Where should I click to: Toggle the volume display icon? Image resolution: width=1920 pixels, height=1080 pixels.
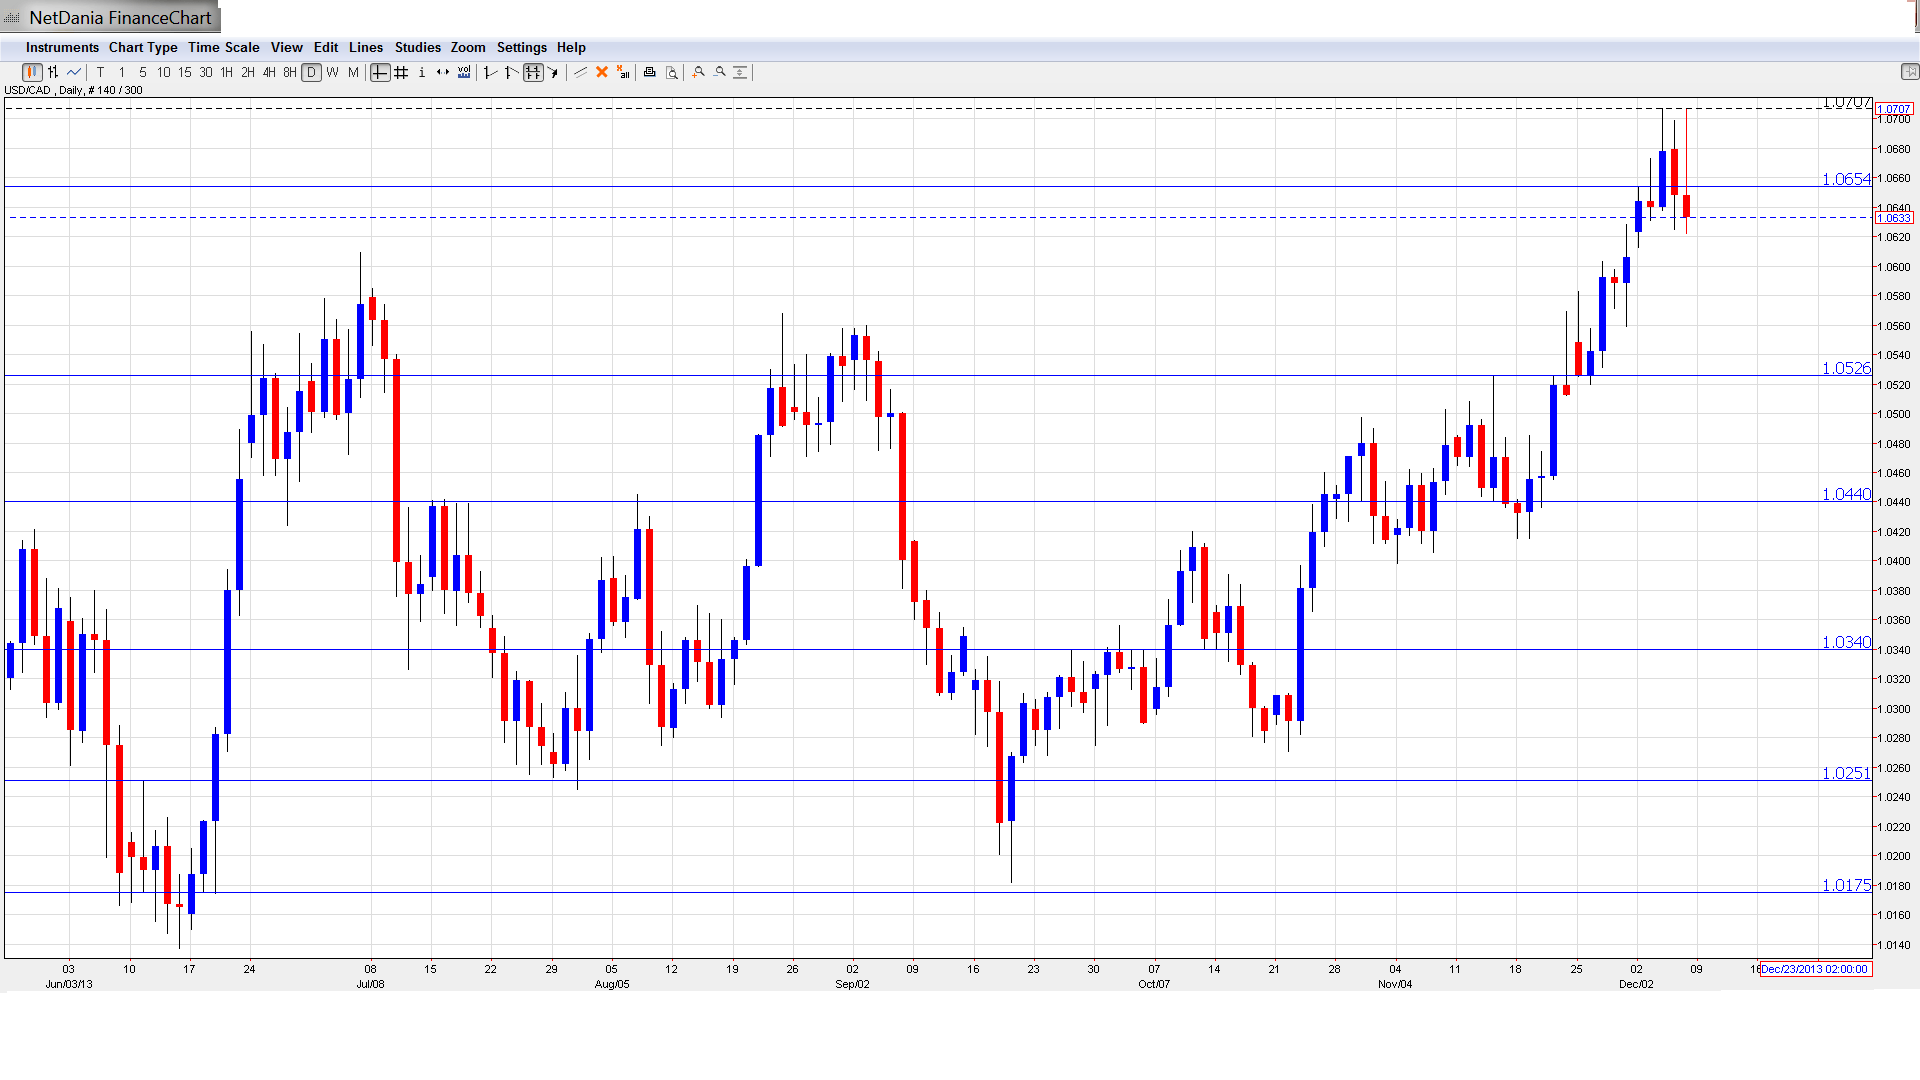(x=464, y=72)
